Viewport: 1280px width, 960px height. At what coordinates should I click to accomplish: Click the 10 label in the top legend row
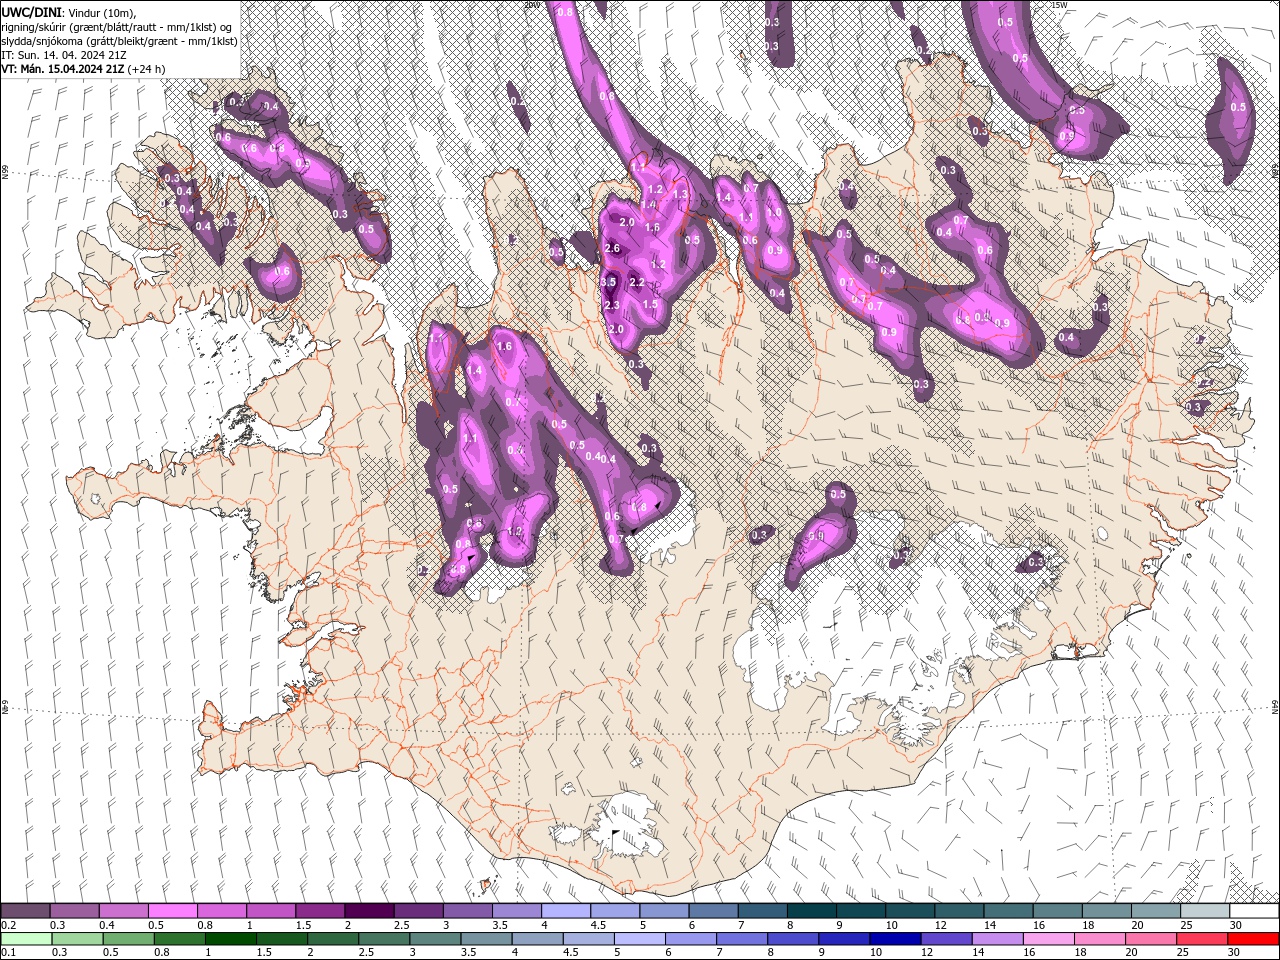pos(892,925)
